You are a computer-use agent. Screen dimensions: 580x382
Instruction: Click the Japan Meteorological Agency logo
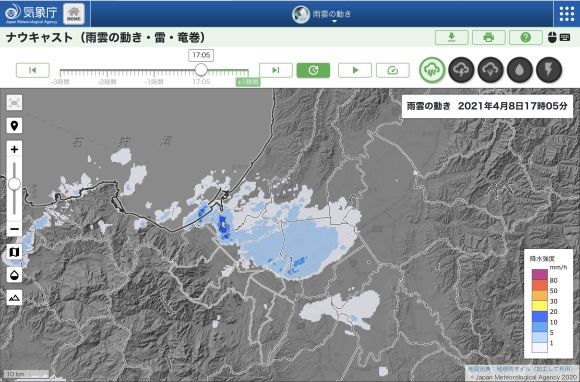(31, 14)
